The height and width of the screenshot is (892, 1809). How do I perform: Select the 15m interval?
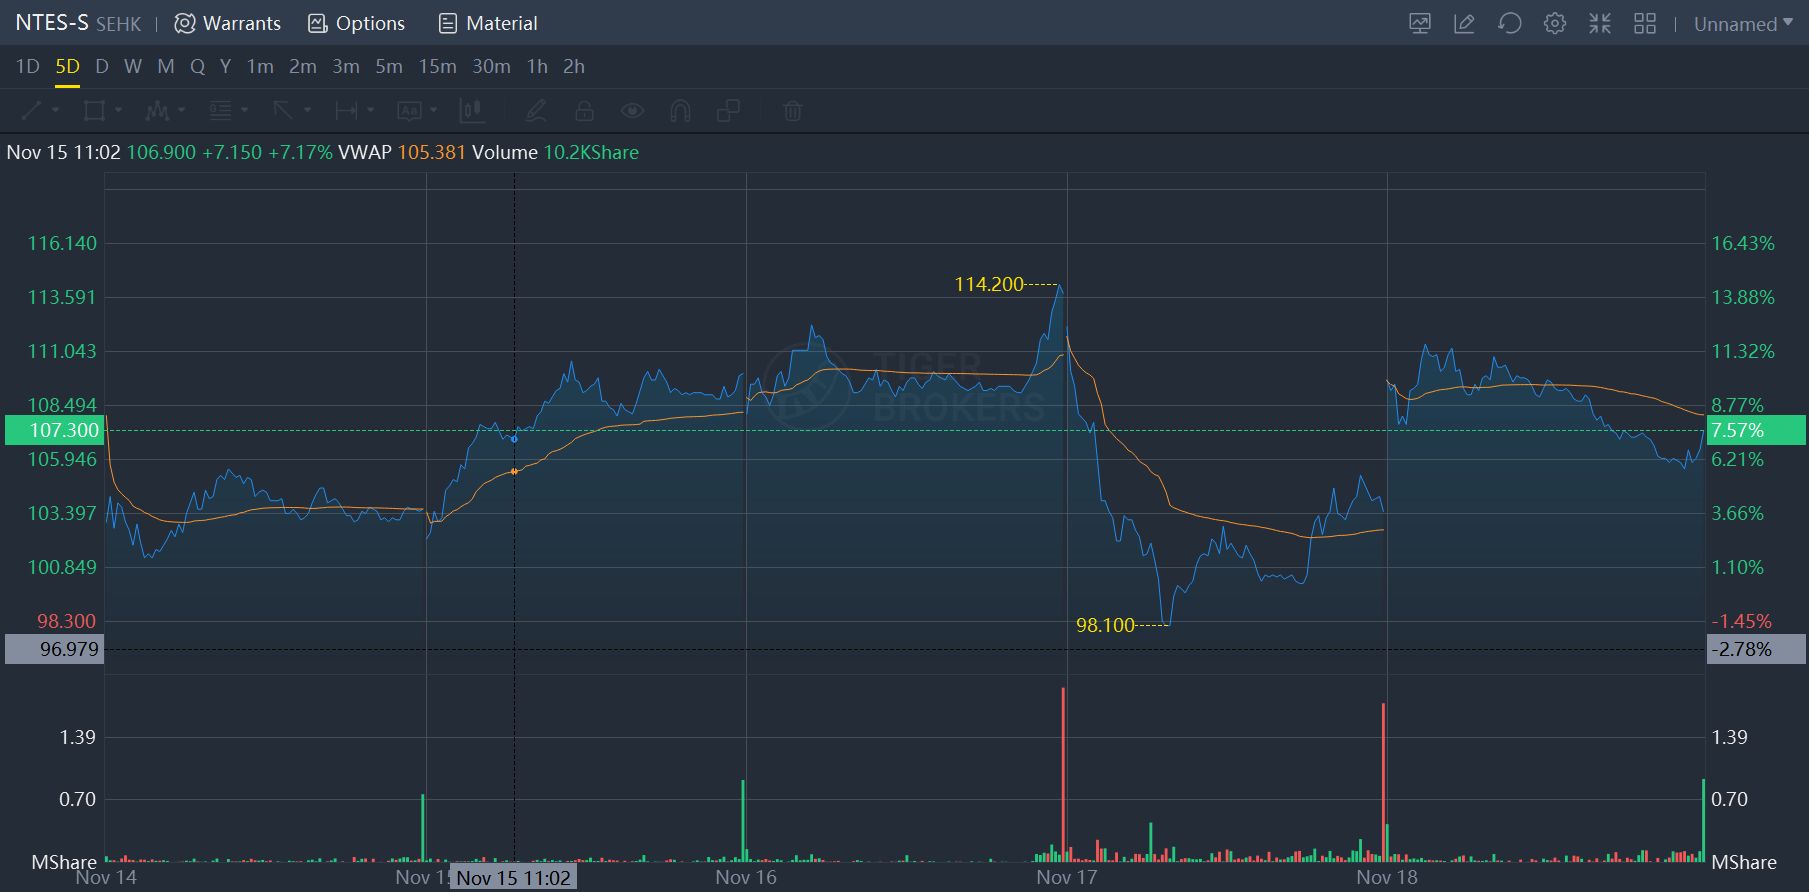coord(437,66)
